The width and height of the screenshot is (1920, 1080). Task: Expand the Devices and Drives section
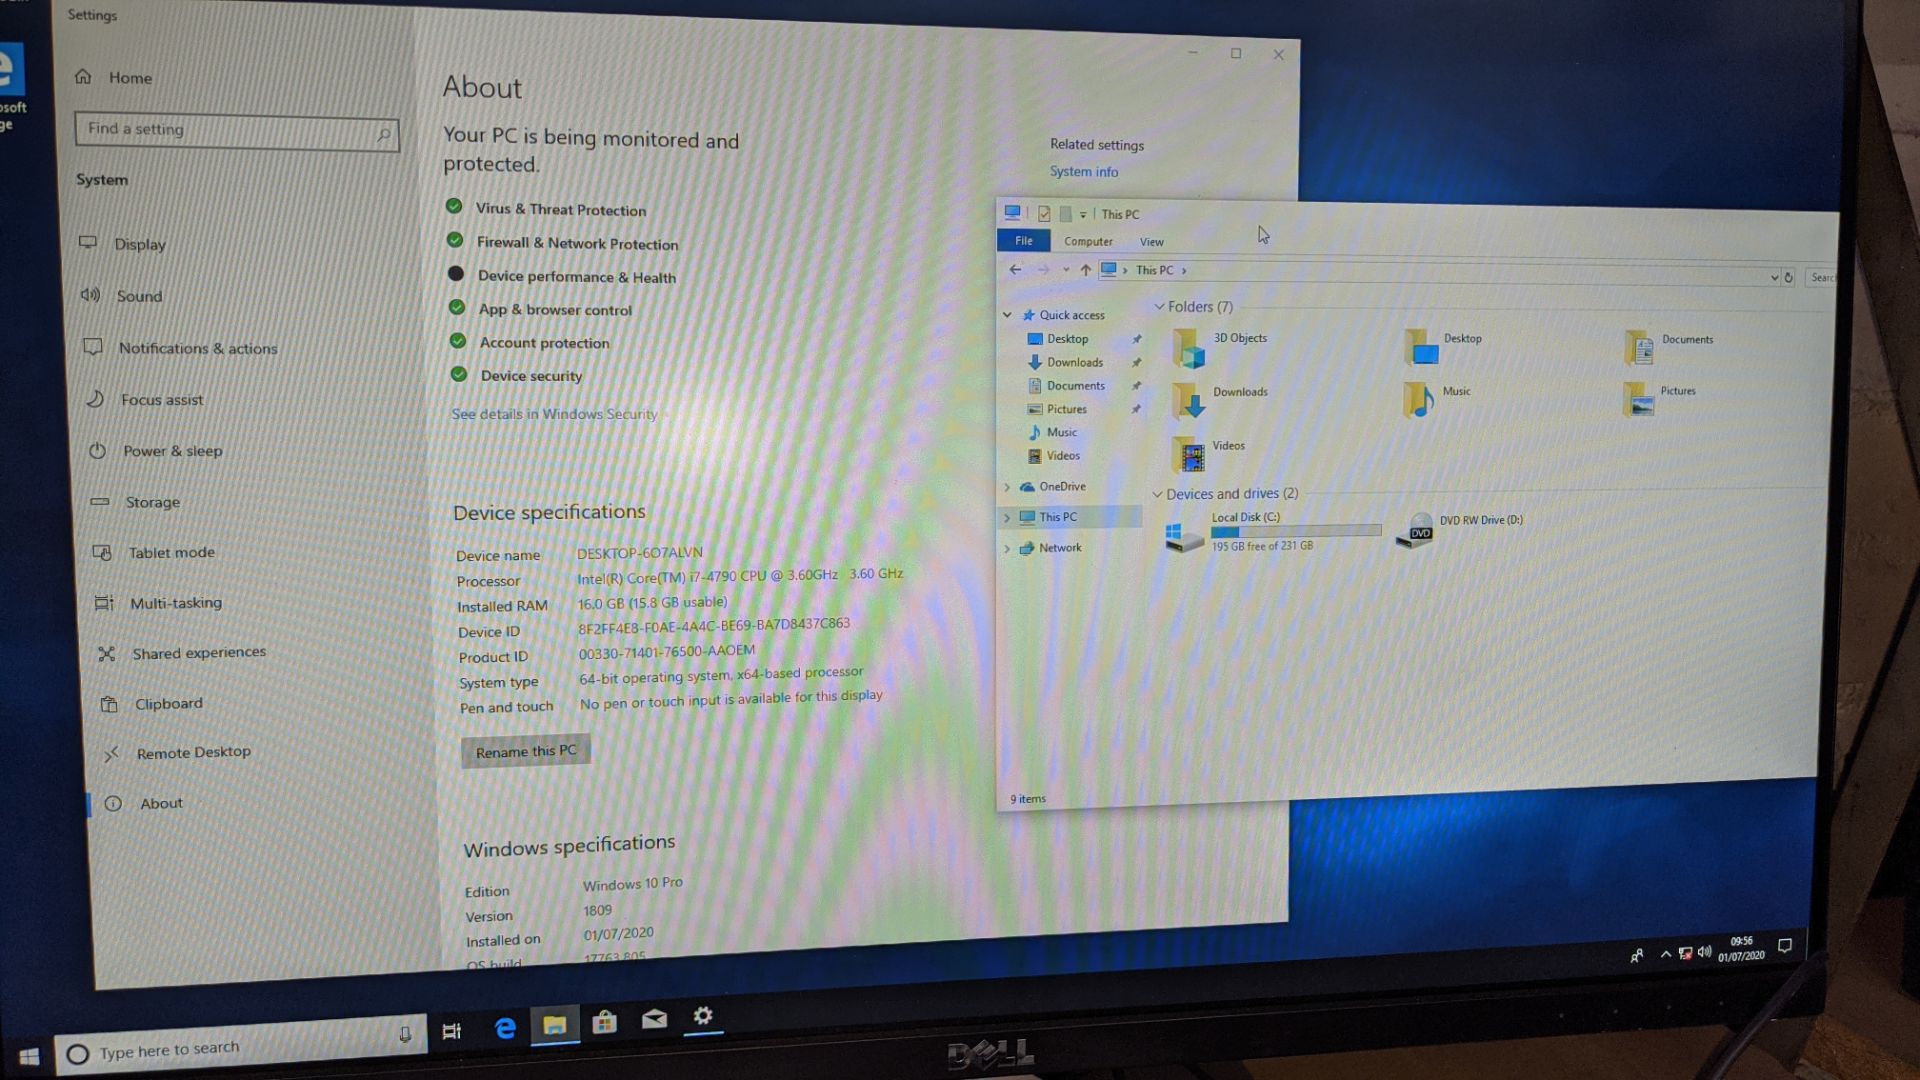coord(1158,493)
